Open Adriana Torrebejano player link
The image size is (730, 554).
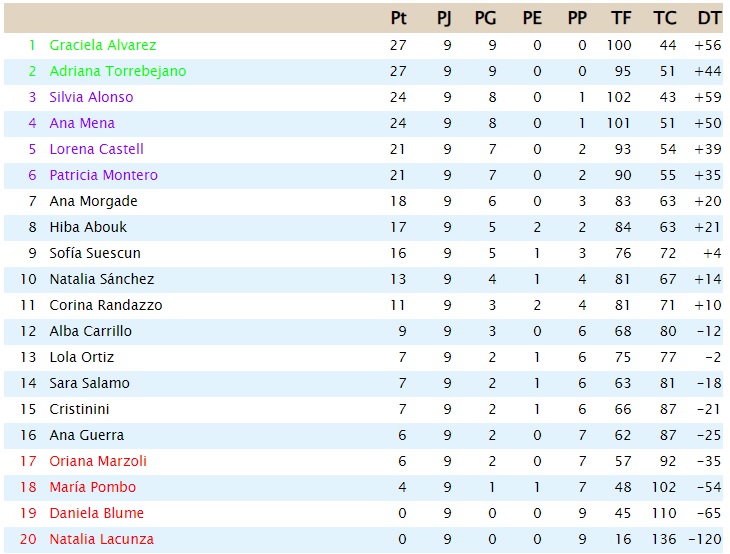[x=118, y=71]
